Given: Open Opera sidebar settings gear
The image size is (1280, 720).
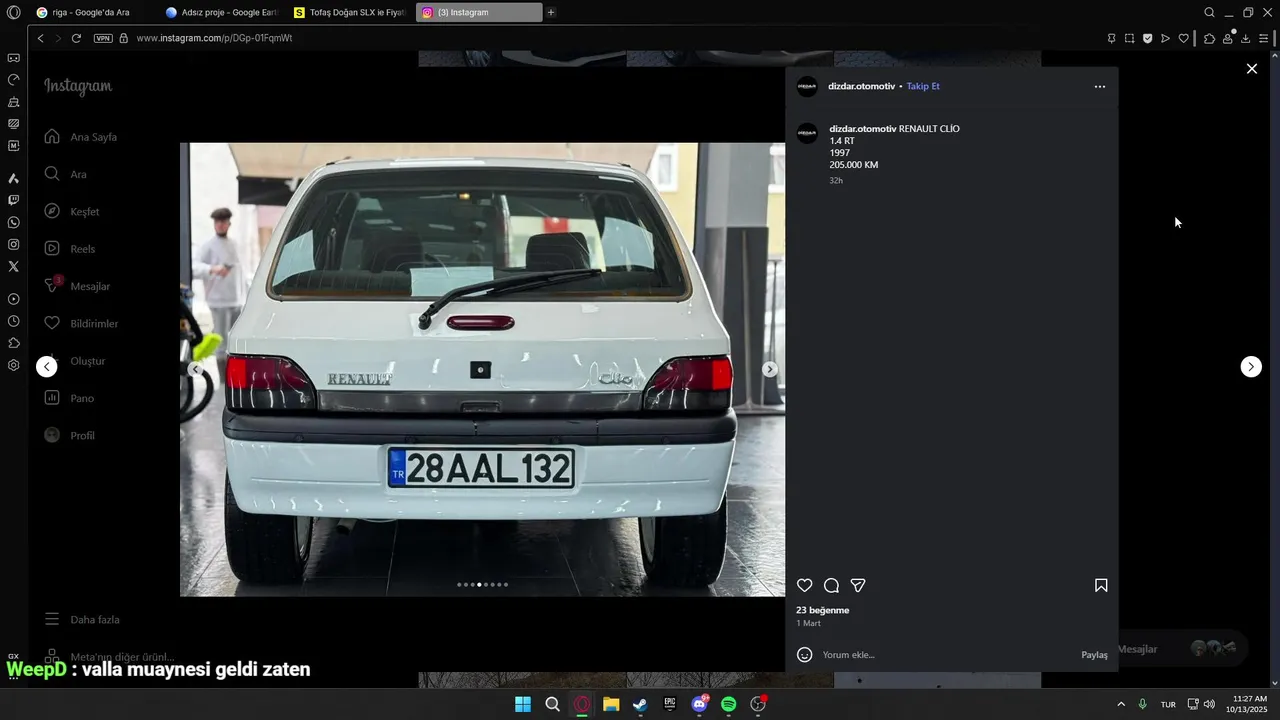Looking at the screenshot, I should pos(13,365).
